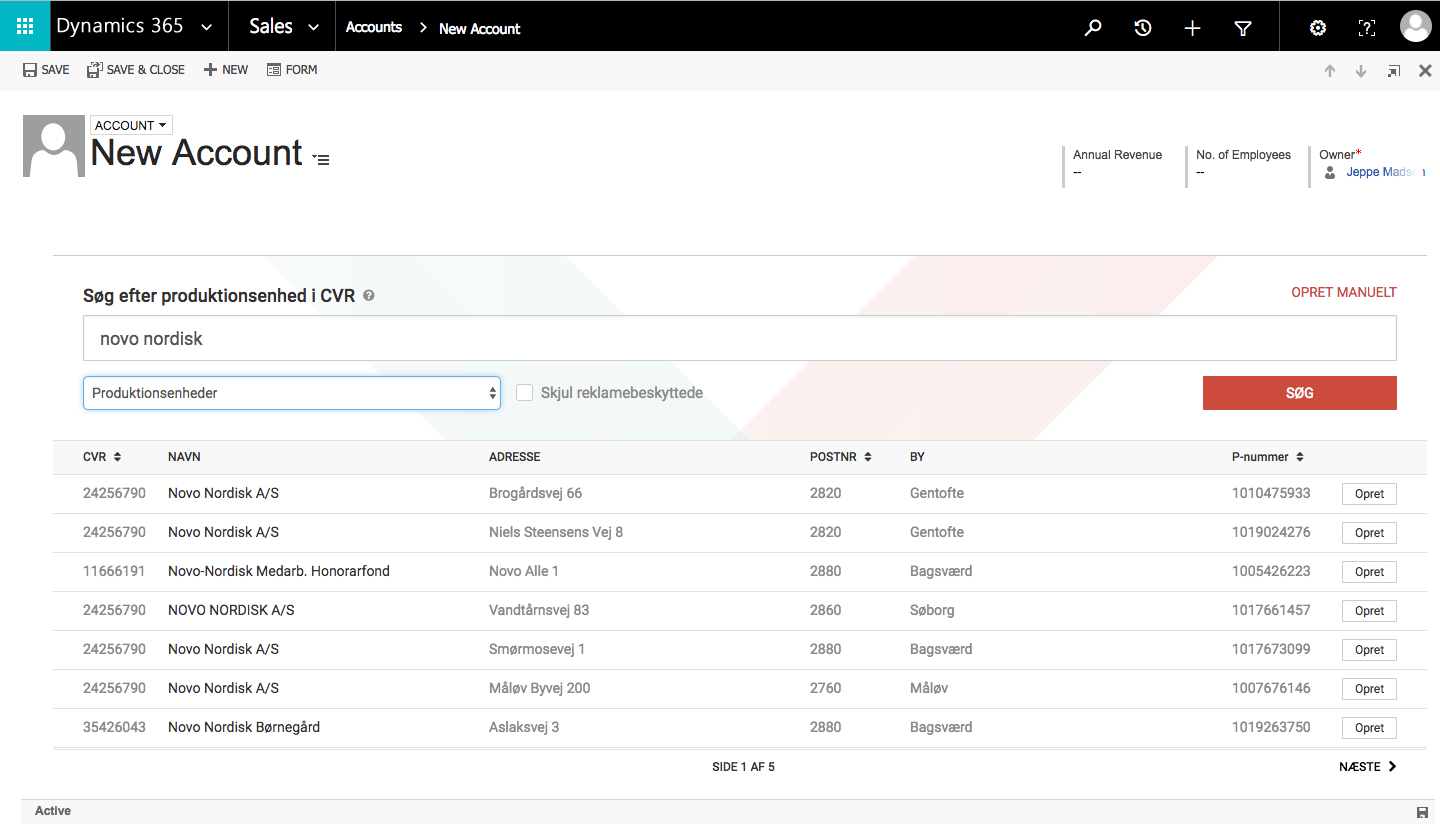
Task: Click SAVE in the command bar
Action: coord(46,70)
